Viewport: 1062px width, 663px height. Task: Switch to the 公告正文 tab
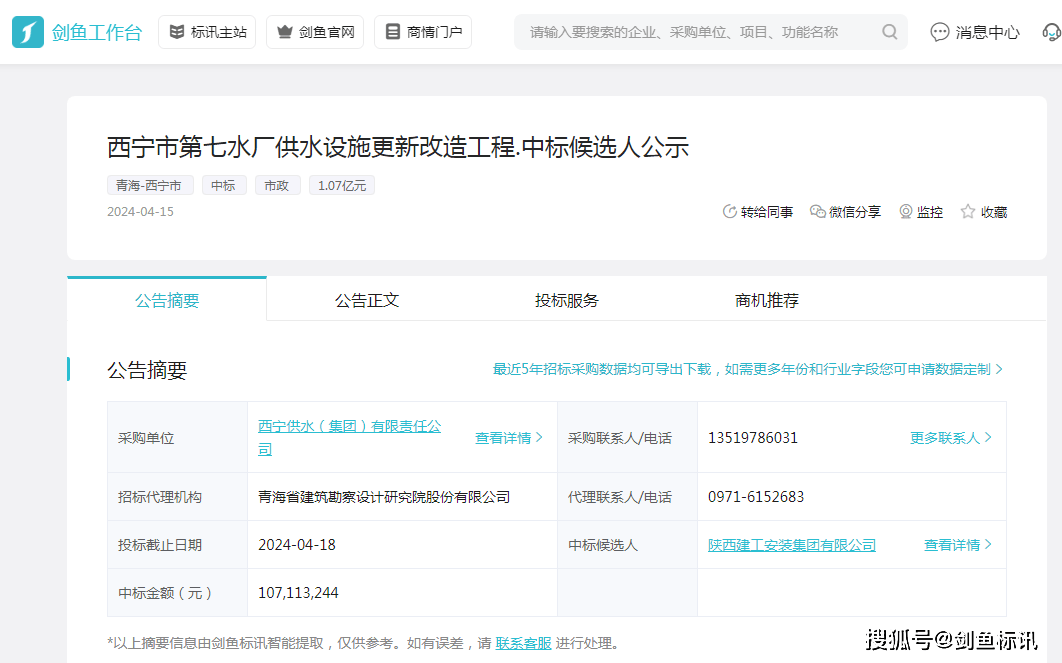point(367,300)
